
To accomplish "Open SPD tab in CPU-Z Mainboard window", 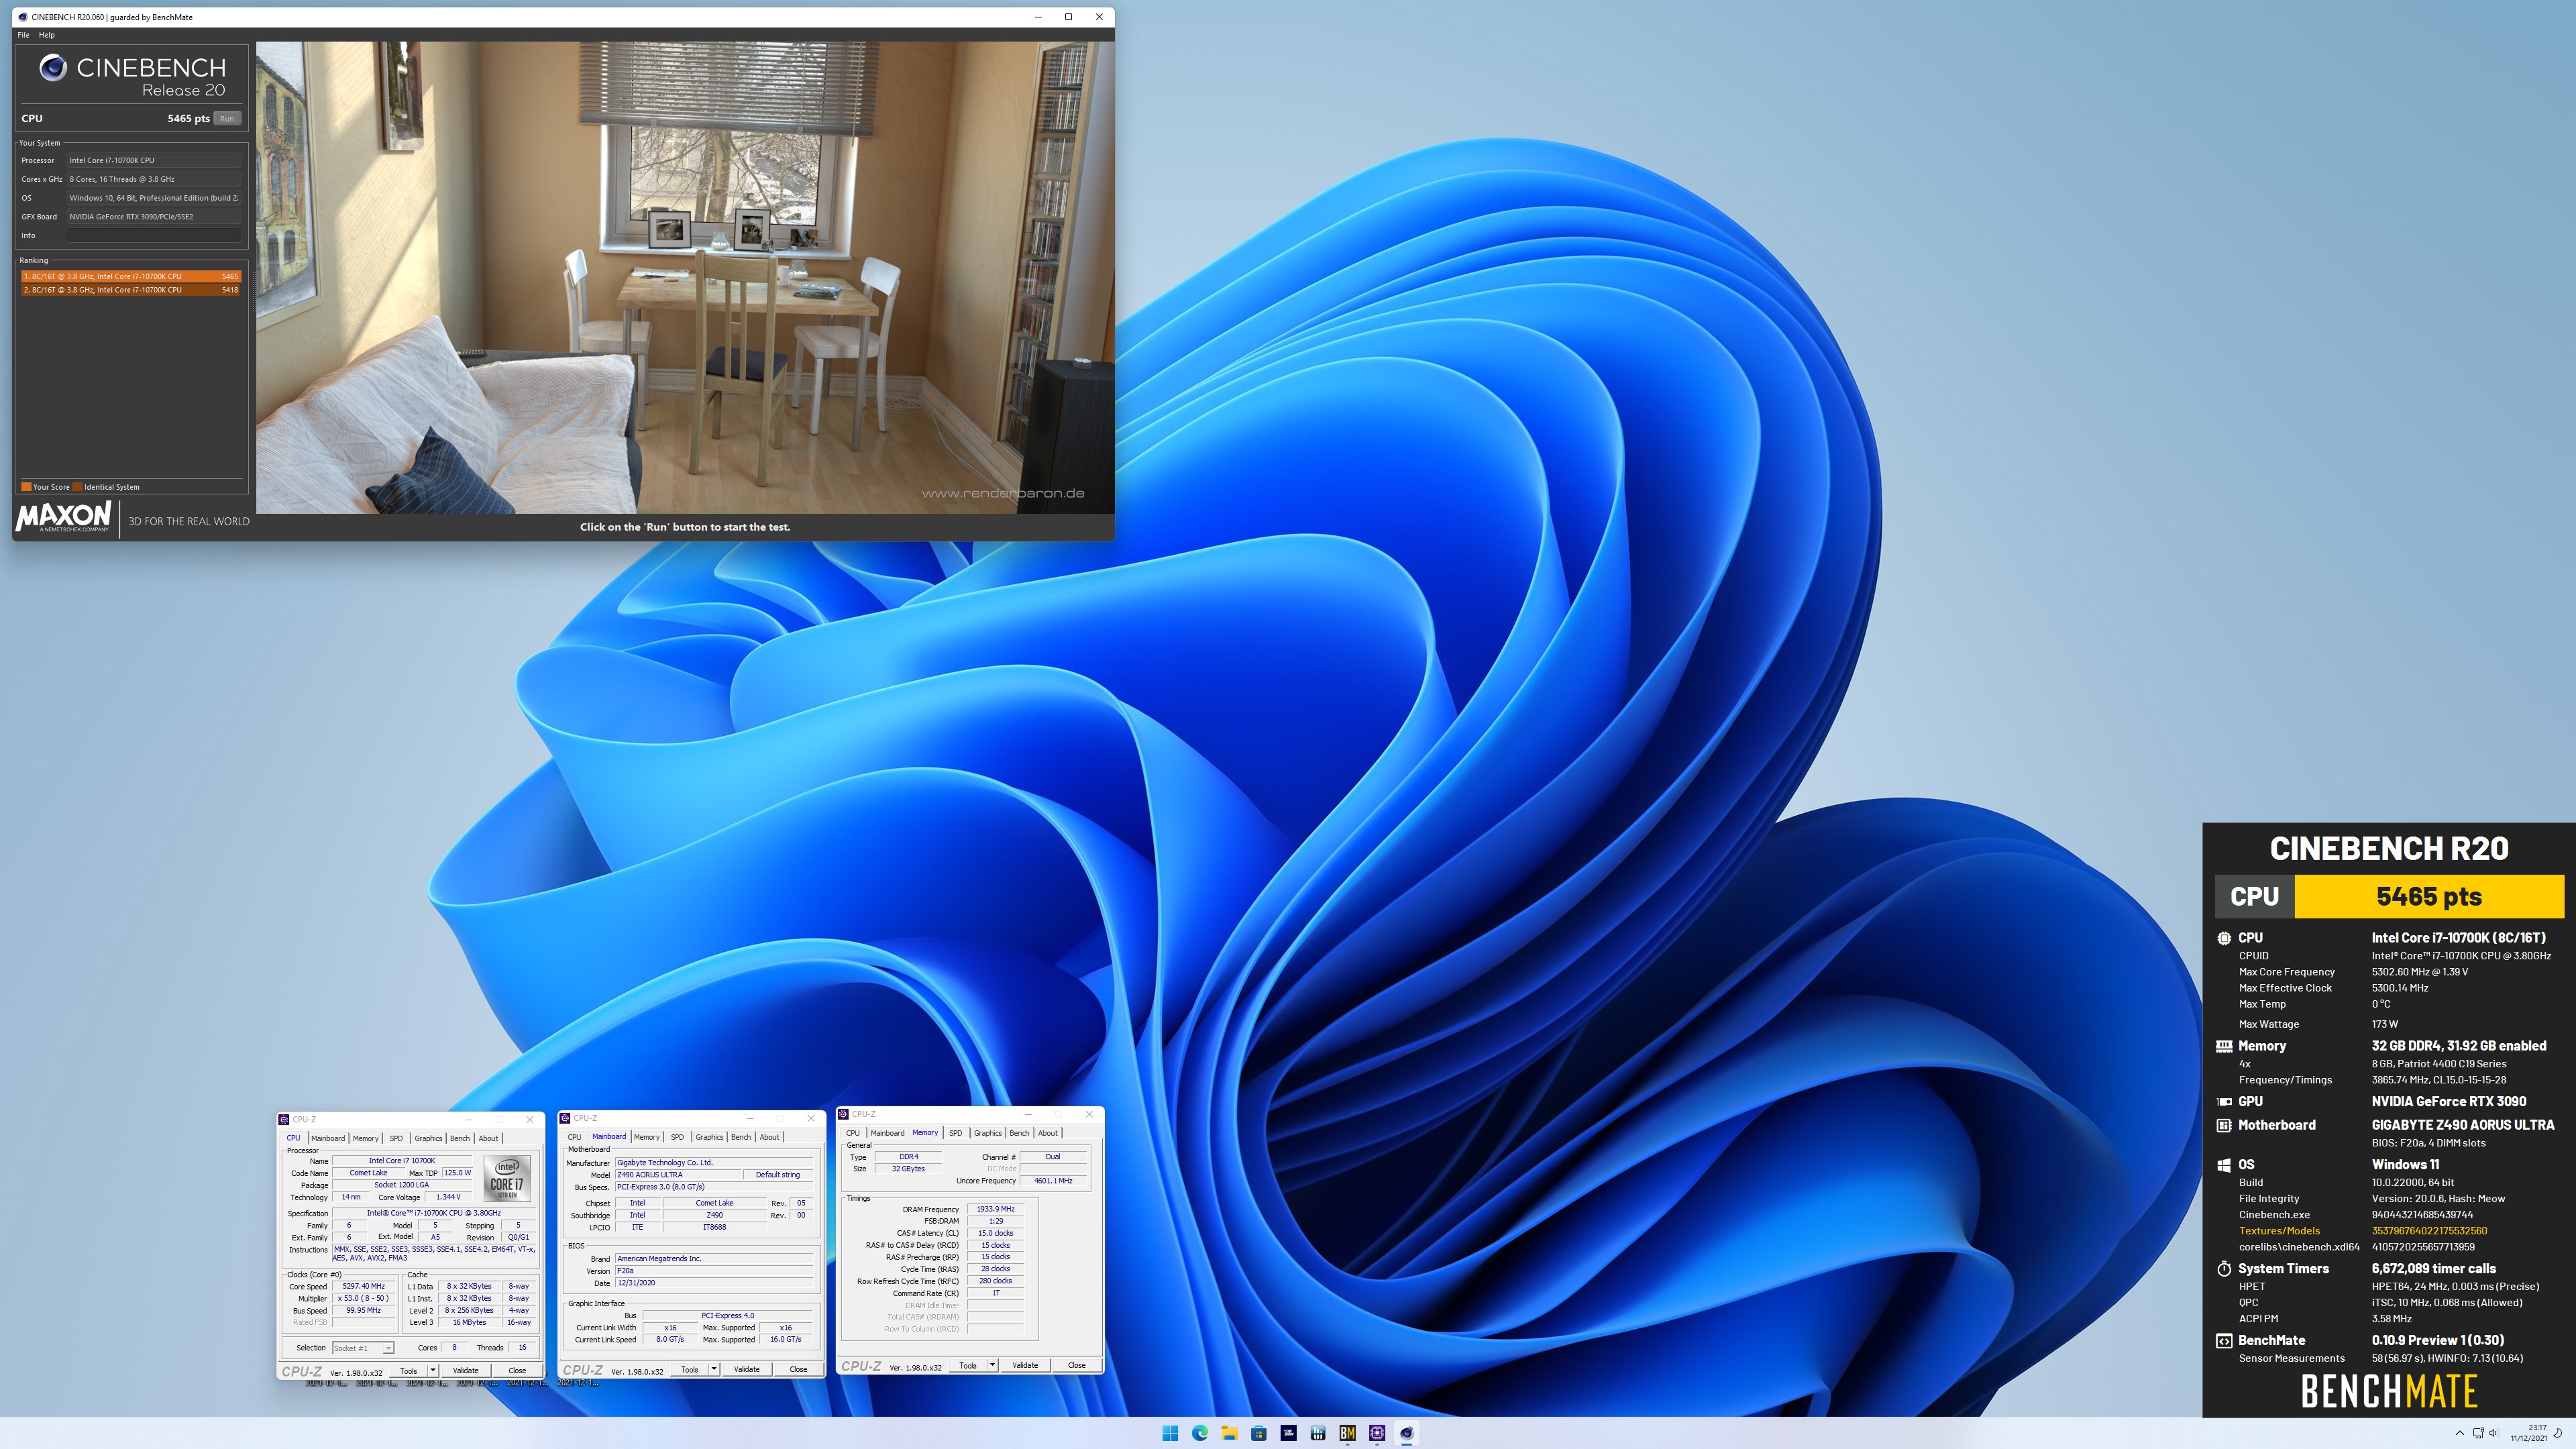I will 677,1137.
